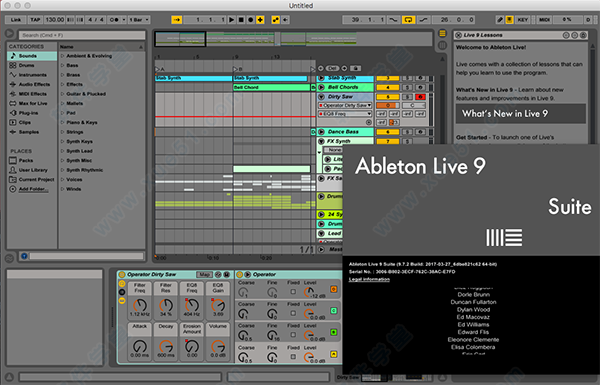Click the Punch-Out switch icon

point(423,20)
